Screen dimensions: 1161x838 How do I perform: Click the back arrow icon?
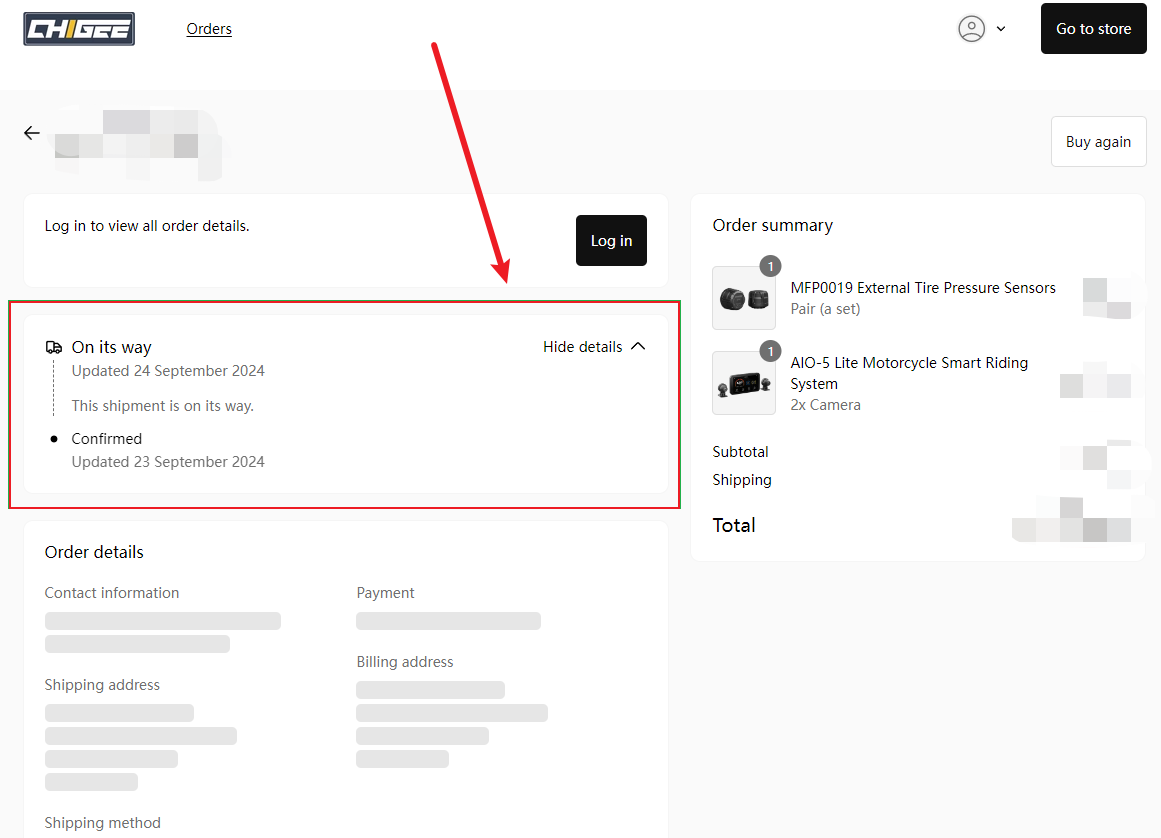point(32,133)
